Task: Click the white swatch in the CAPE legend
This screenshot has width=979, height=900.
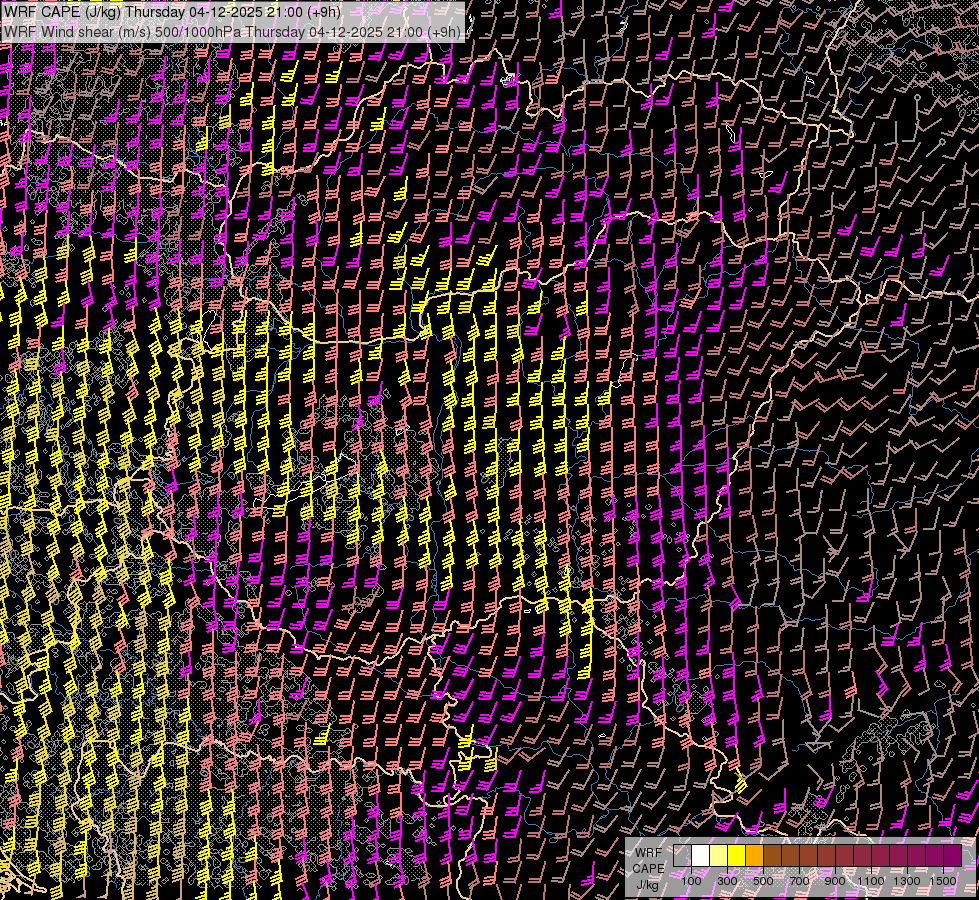Action: (x=700, y=856)
